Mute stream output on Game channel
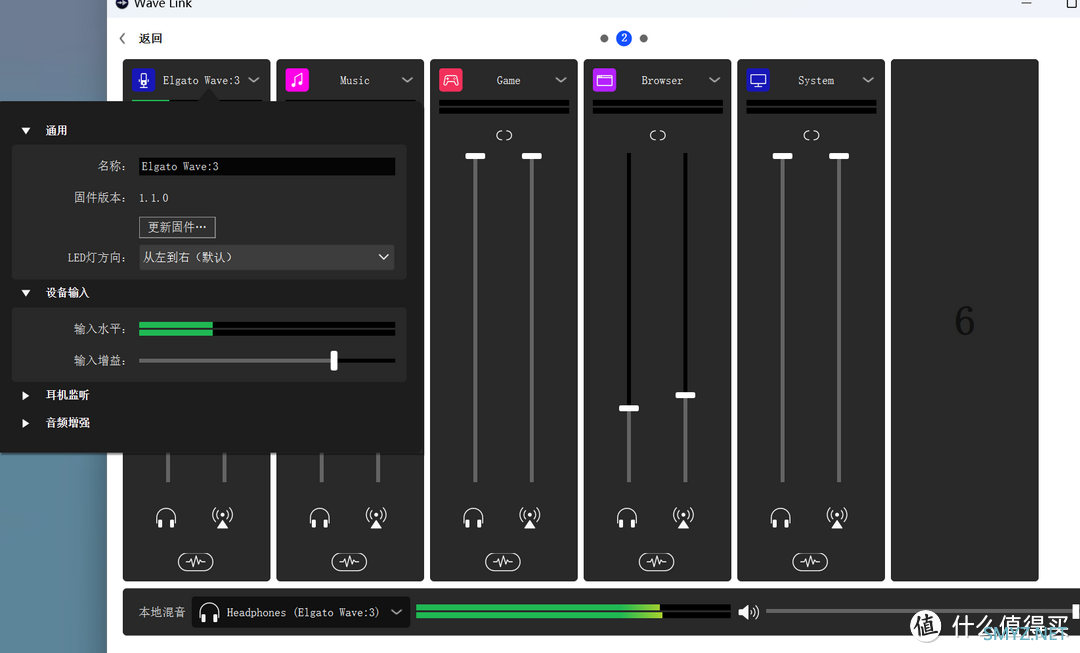Image resolution: width=1080 pixels, height=653 pixels. point(530,518)
